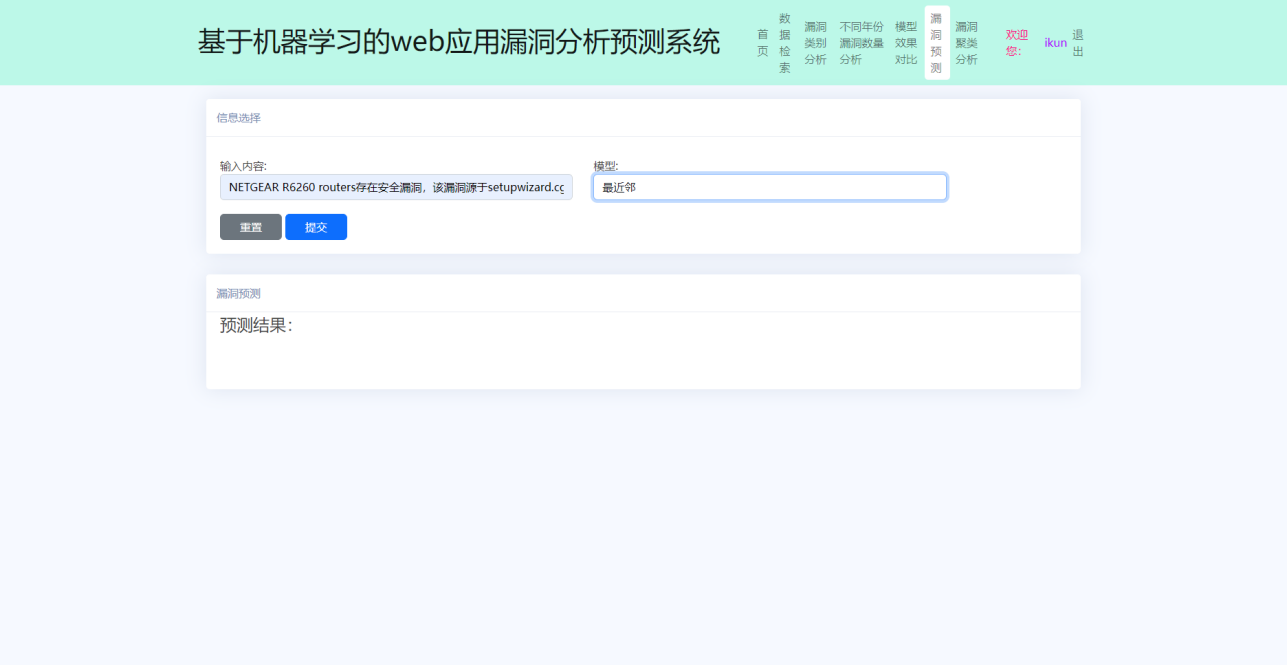Click the 退出 logout link
This screenshot has height=665, width=1287.
1078,43
